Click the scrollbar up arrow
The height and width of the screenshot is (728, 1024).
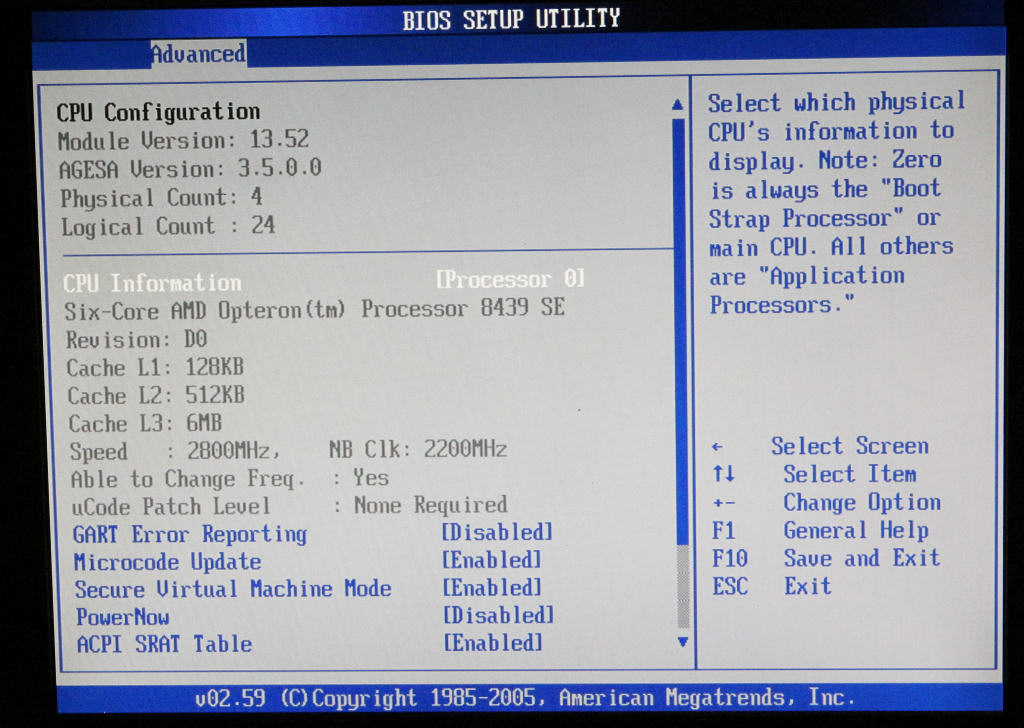[x=677, y=104]
